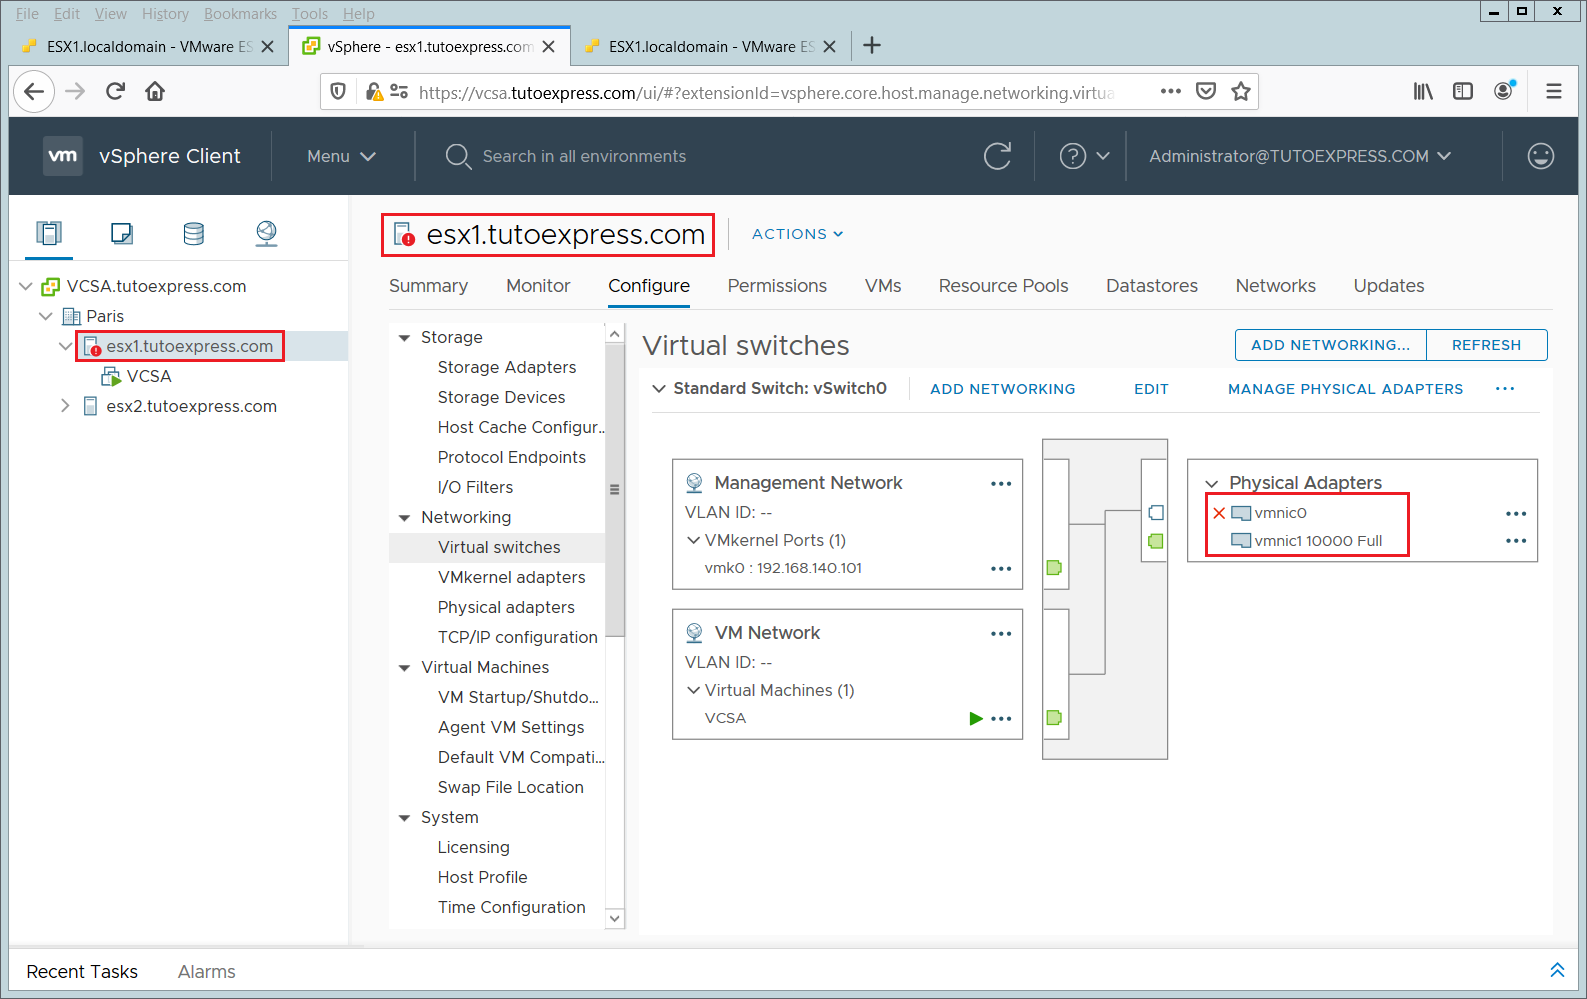1587x999 pixels.
Task: Open the Hosts and Clusters inventory view
Action: pyautogui.click(x=49, y=233)
